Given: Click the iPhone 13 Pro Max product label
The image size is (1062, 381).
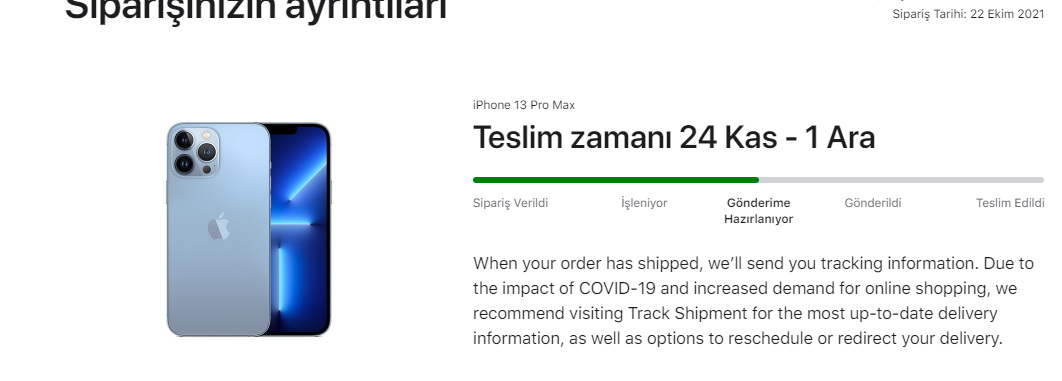Looking at the screenshot, I should (x=524, y=105).
